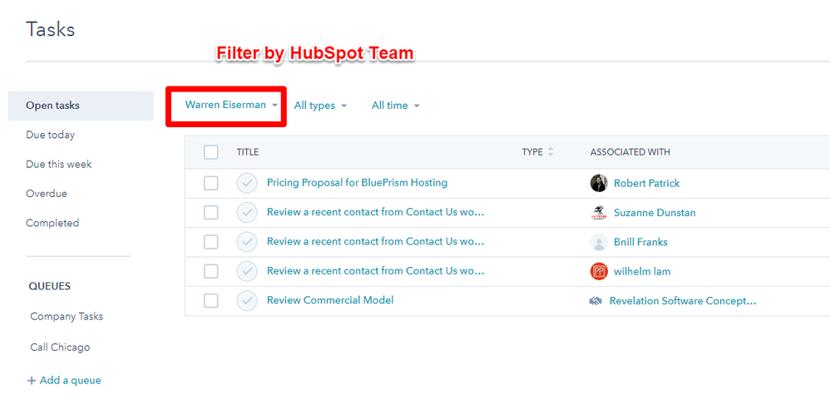Mark Pricing Proposal for BluePrism Hosting task complete
This screenshot has height=400, width=830.
[x=247, y=183]
